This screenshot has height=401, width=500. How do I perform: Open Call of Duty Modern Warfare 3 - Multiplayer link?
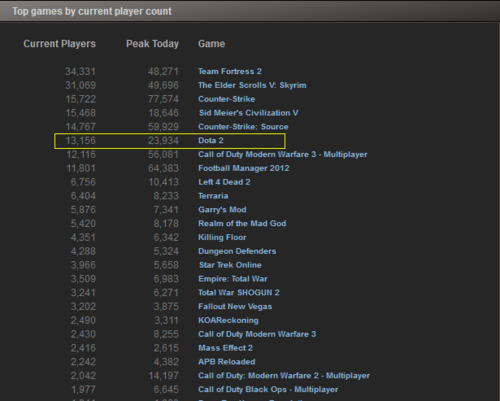click(283, 154)
